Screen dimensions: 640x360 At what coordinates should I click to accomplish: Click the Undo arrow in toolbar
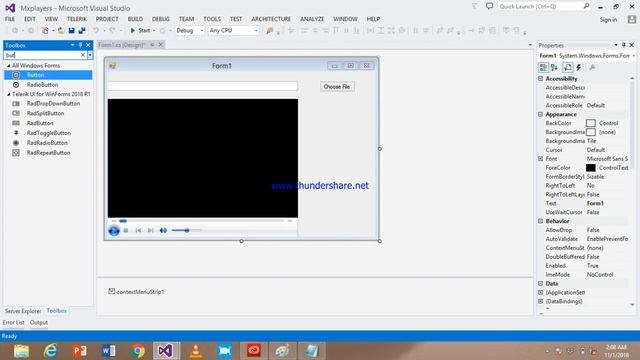click(96, 30)
